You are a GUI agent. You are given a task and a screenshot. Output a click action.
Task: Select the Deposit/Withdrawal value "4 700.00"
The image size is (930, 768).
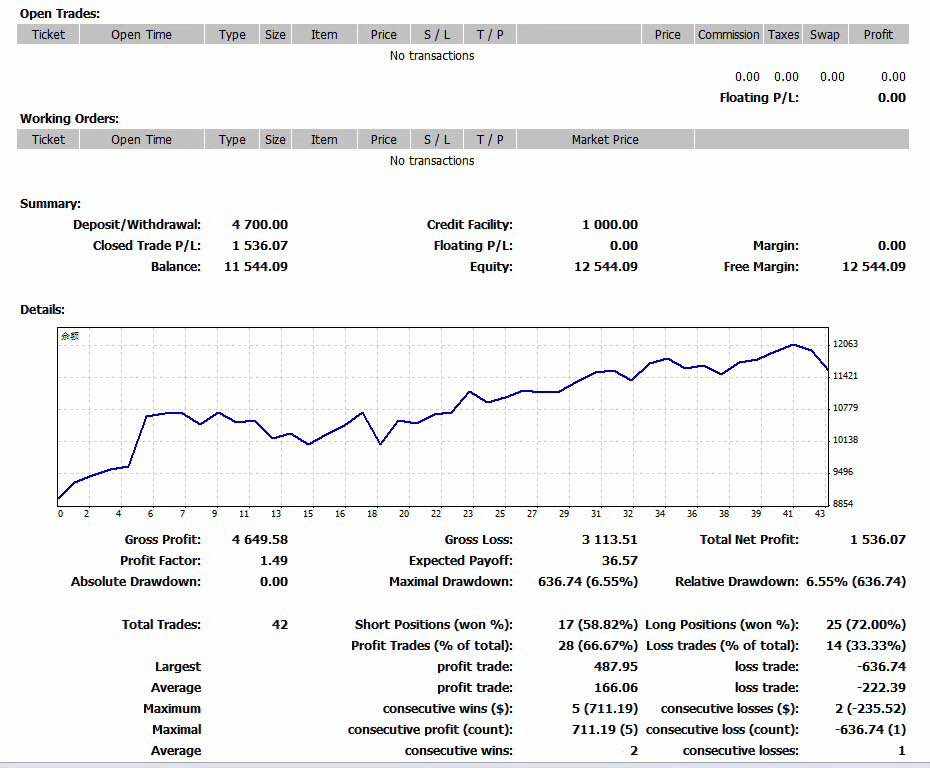[x=260, y=225]
